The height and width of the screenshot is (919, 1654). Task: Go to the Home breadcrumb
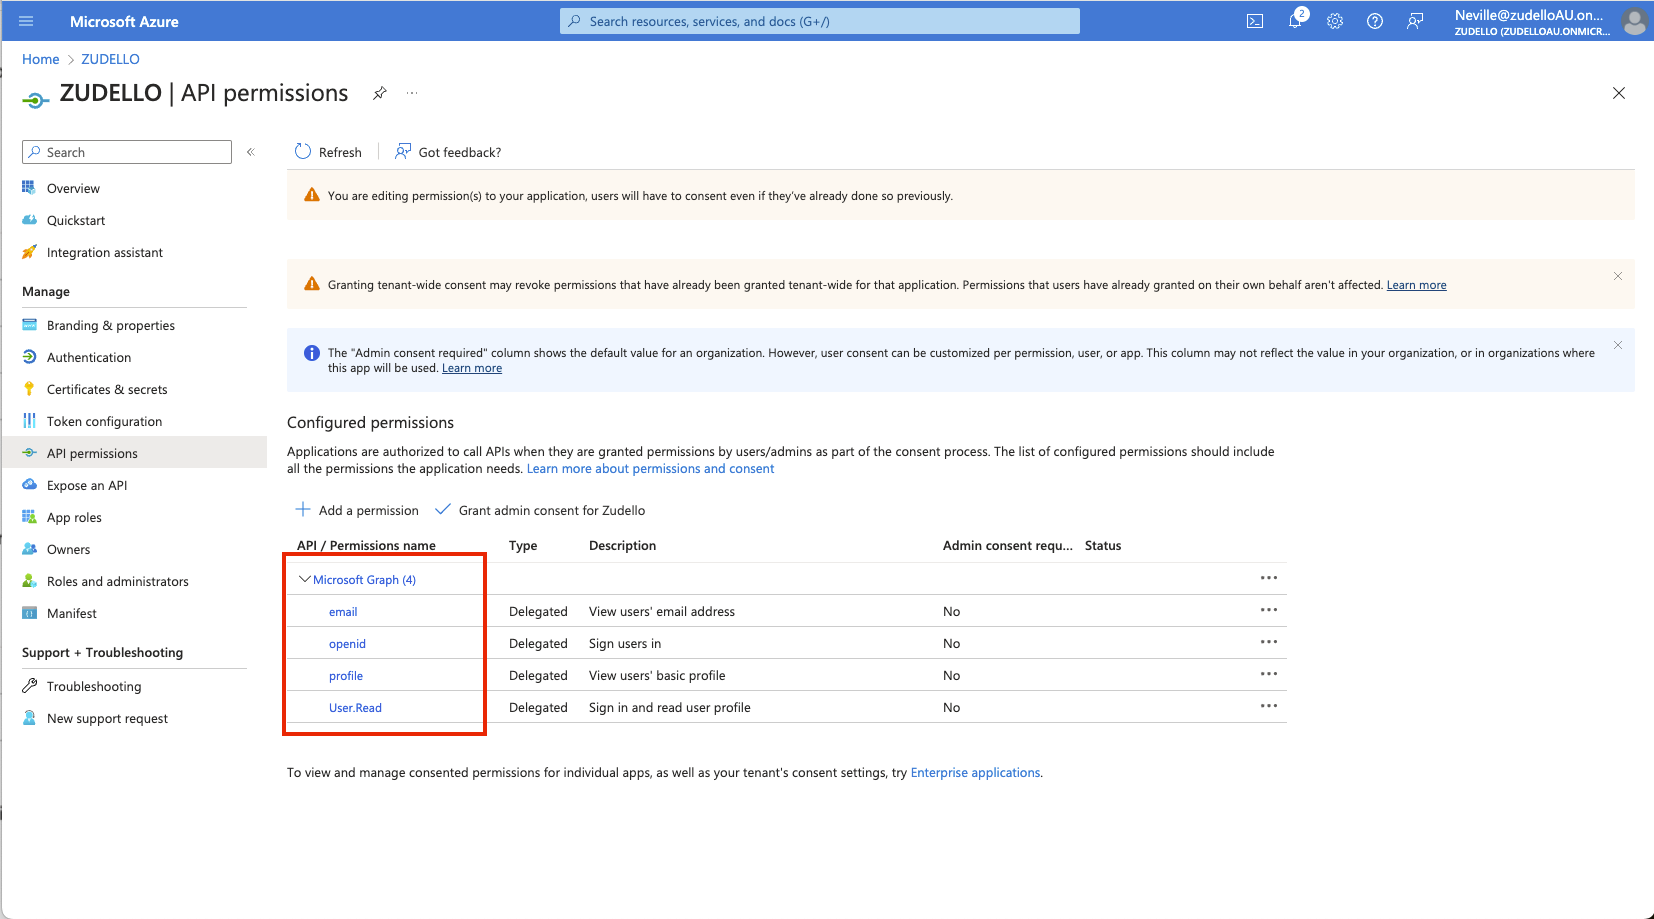pos(41,59)
